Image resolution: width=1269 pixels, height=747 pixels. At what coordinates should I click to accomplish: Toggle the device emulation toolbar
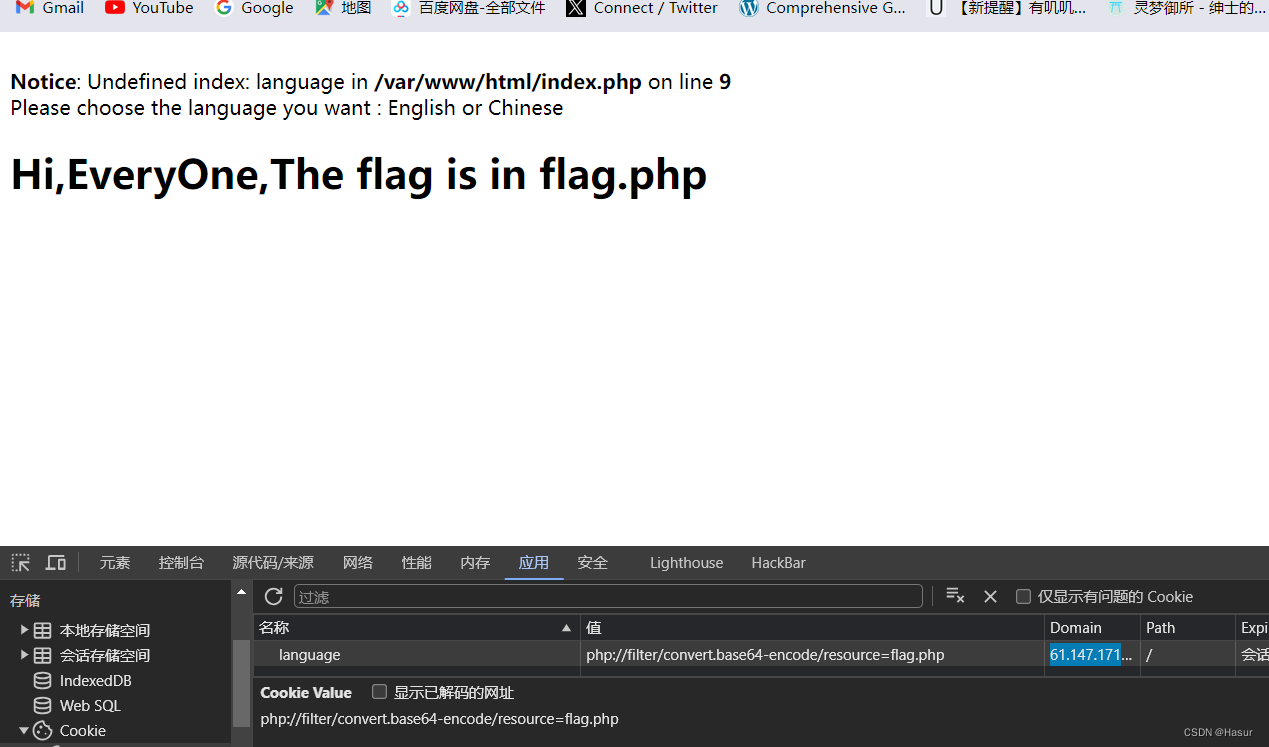[x=55, y=562]
